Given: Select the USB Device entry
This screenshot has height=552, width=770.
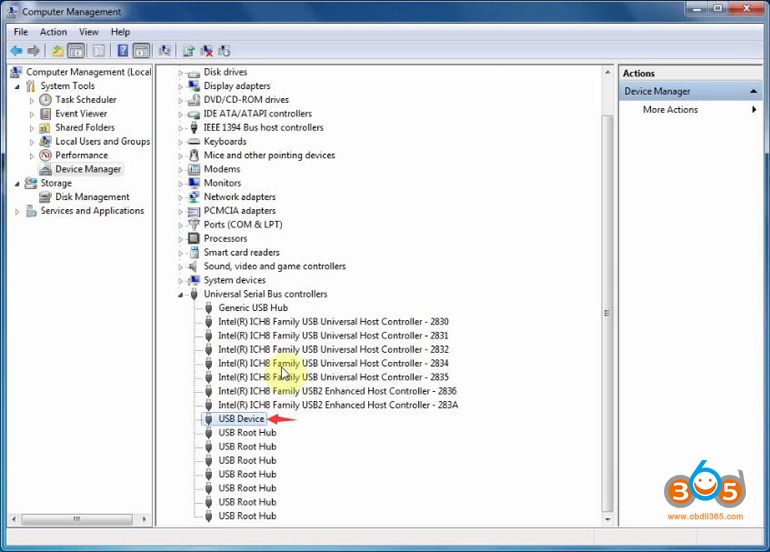Looking at the screenshot, I should pos(241,419).
